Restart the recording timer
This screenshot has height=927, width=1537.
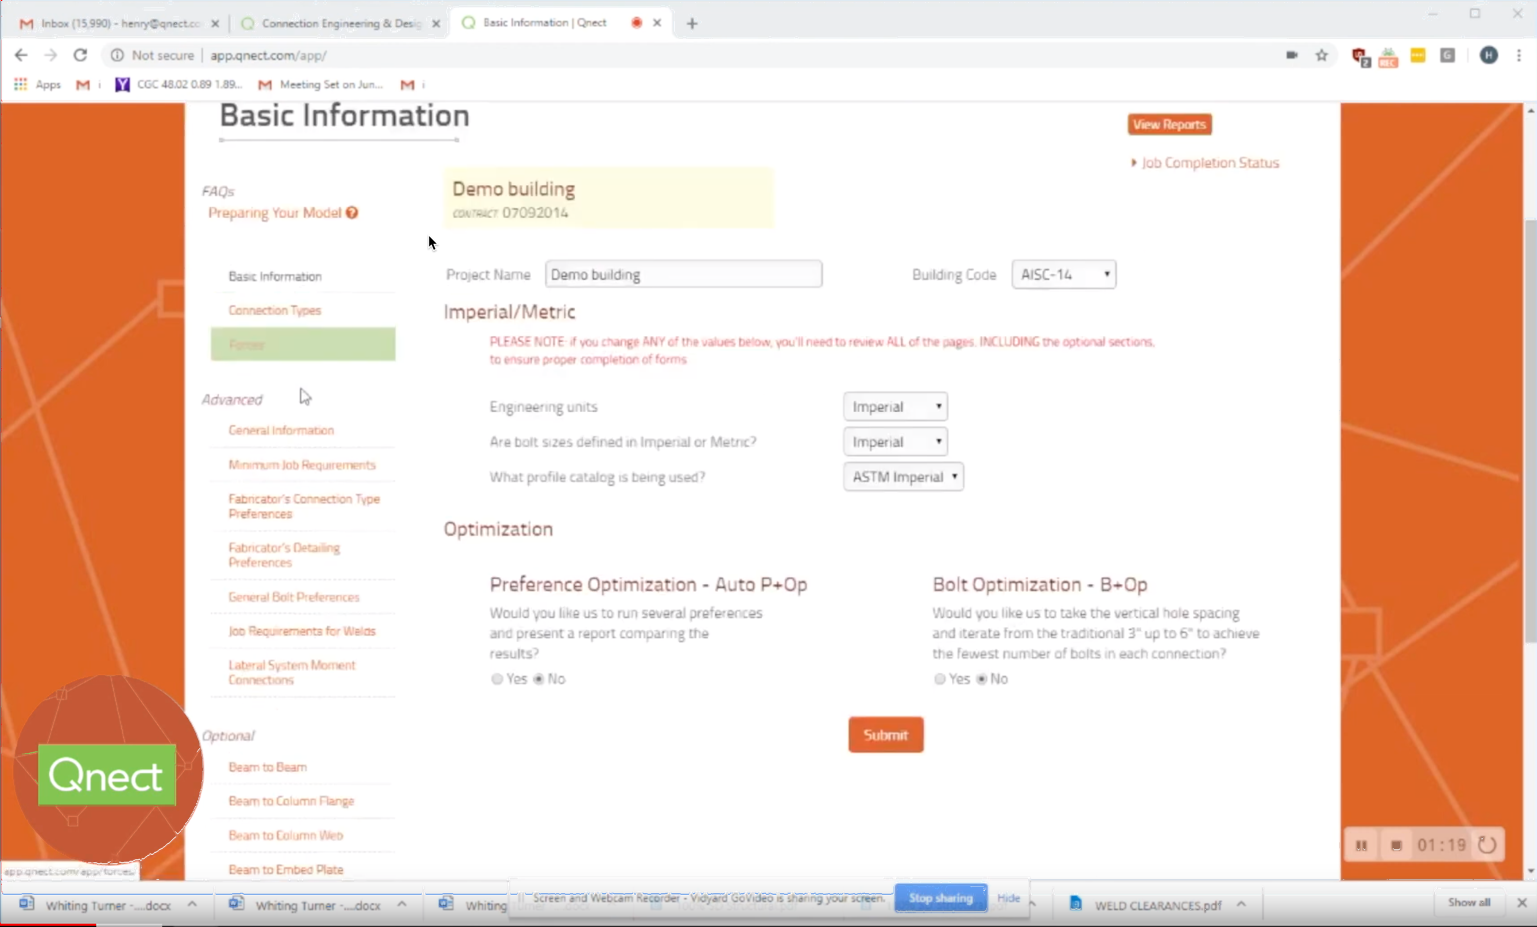pos(1487,844)
